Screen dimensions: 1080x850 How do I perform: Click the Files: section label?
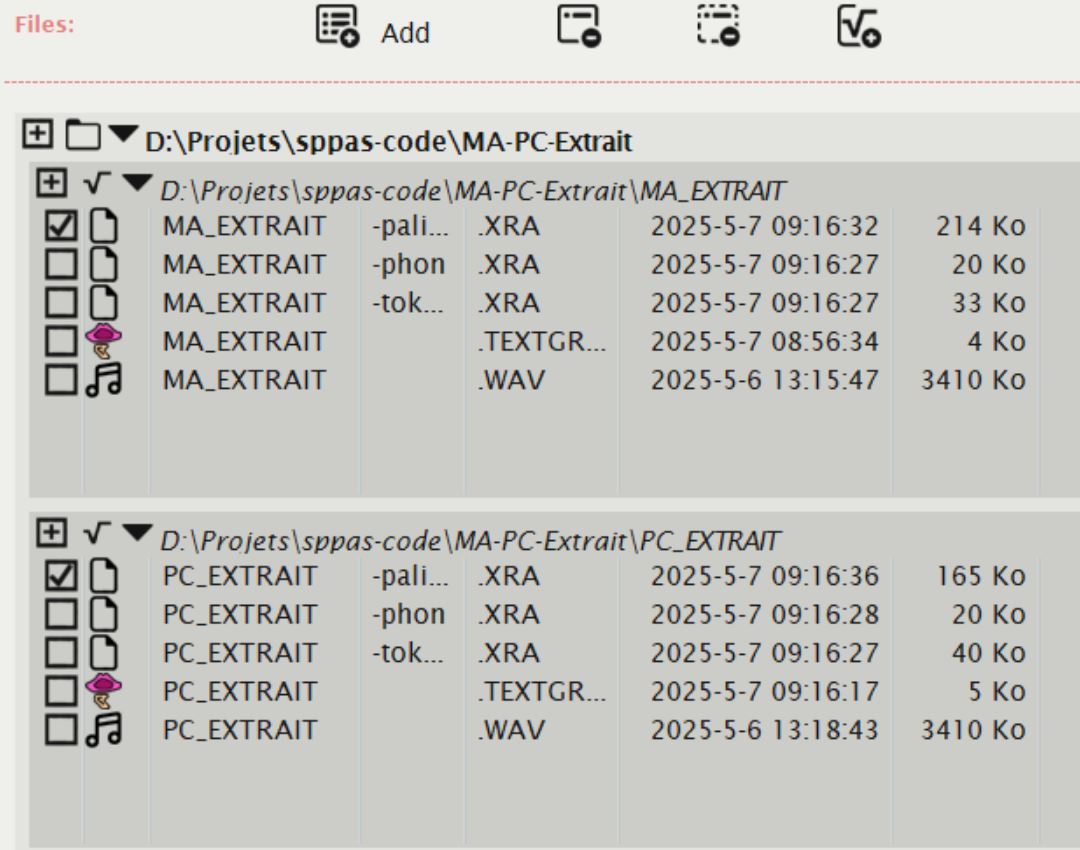point(45,25)
